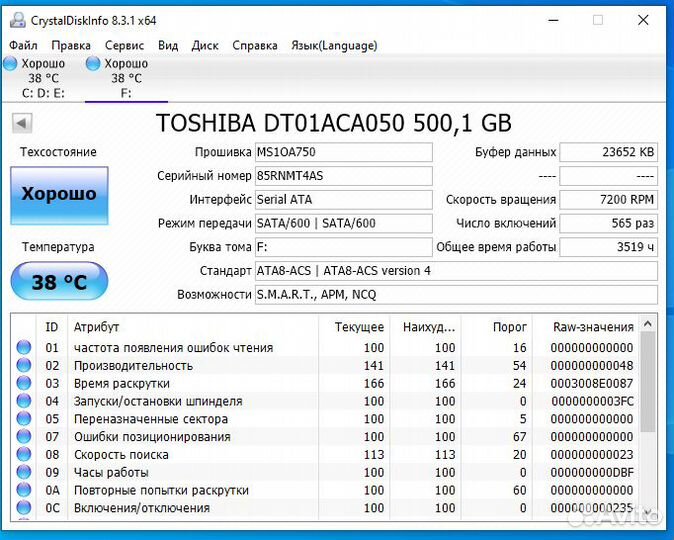Select Ошибки позиционирования attribute name

(x=152, y=437)
